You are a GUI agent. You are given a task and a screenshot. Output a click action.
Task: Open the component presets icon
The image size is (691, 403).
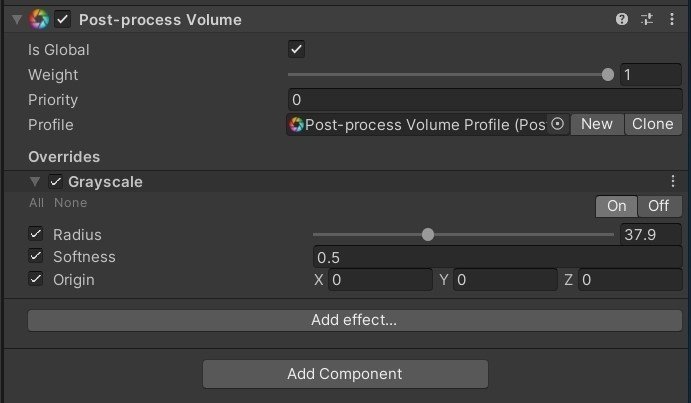coord(647,19)
